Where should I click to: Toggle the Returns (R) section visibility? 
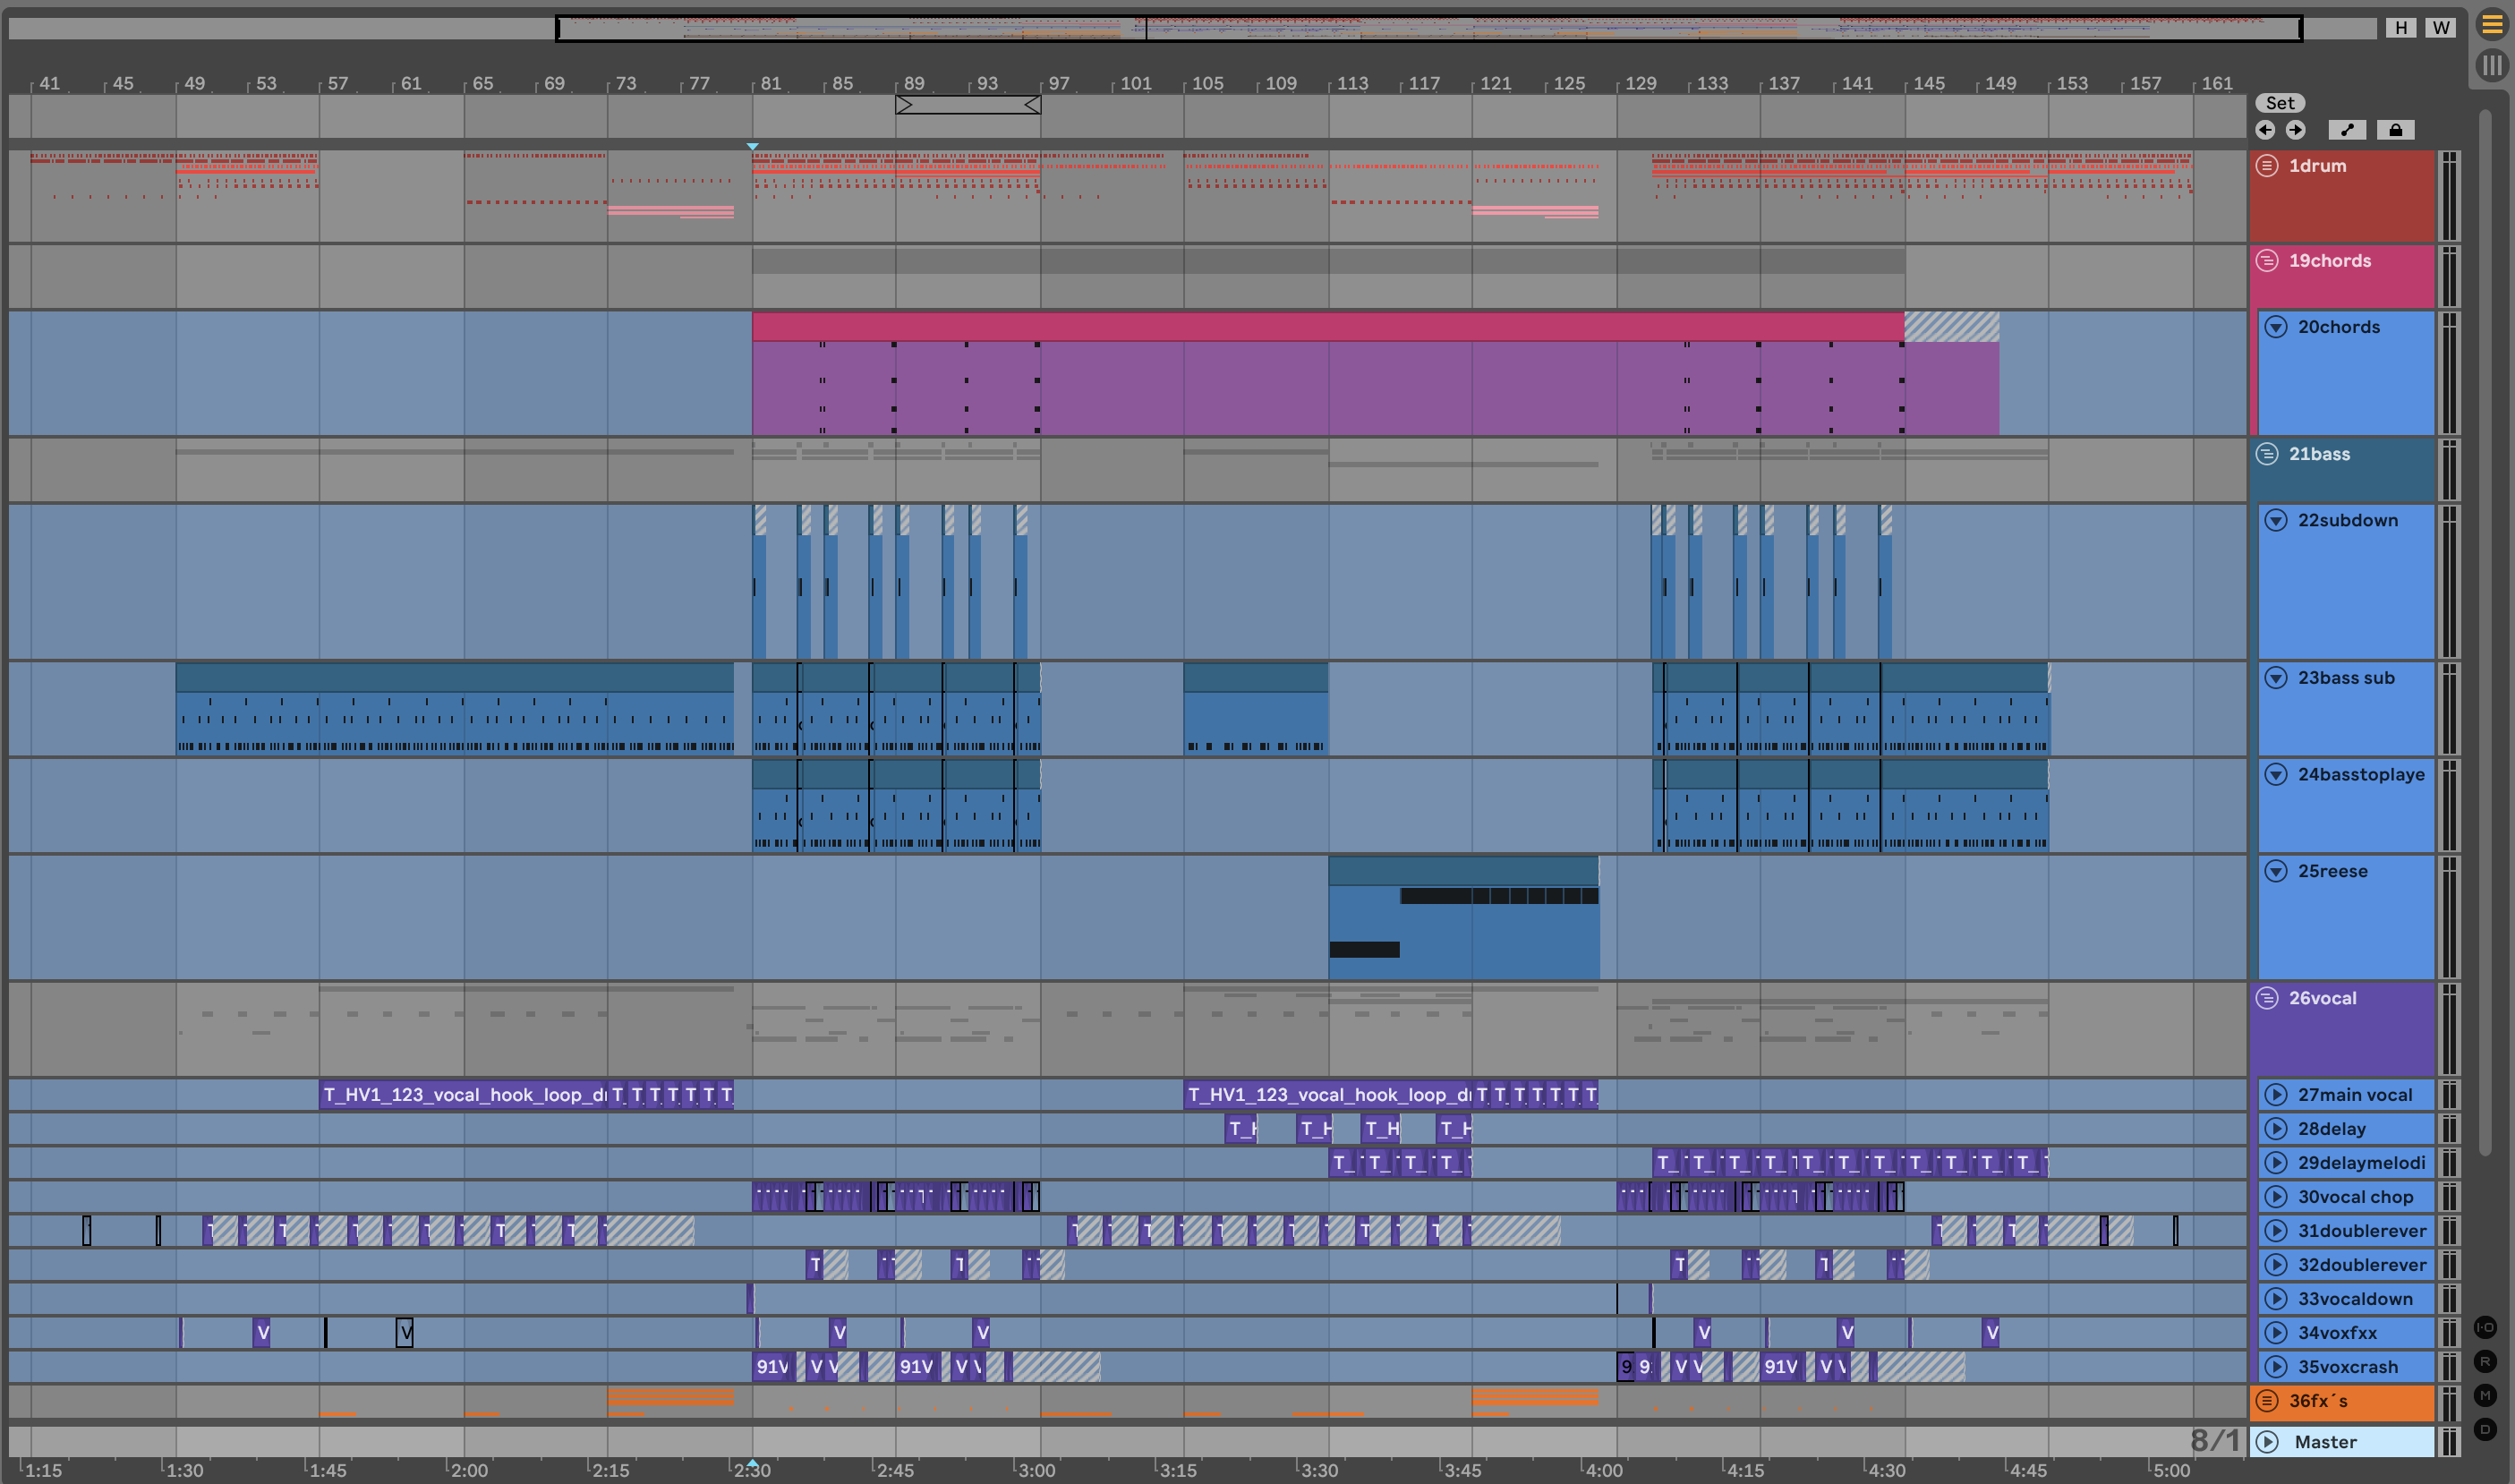click(x=2485, y=1362)
